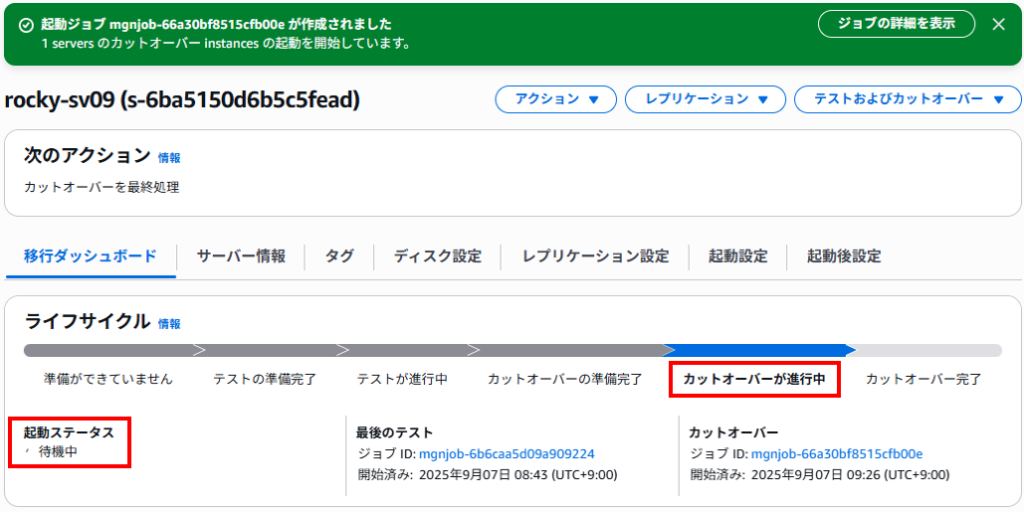1024x512 pixels.
Task: Go to the ディスク設定 tab
Action: tap(438, 256)
